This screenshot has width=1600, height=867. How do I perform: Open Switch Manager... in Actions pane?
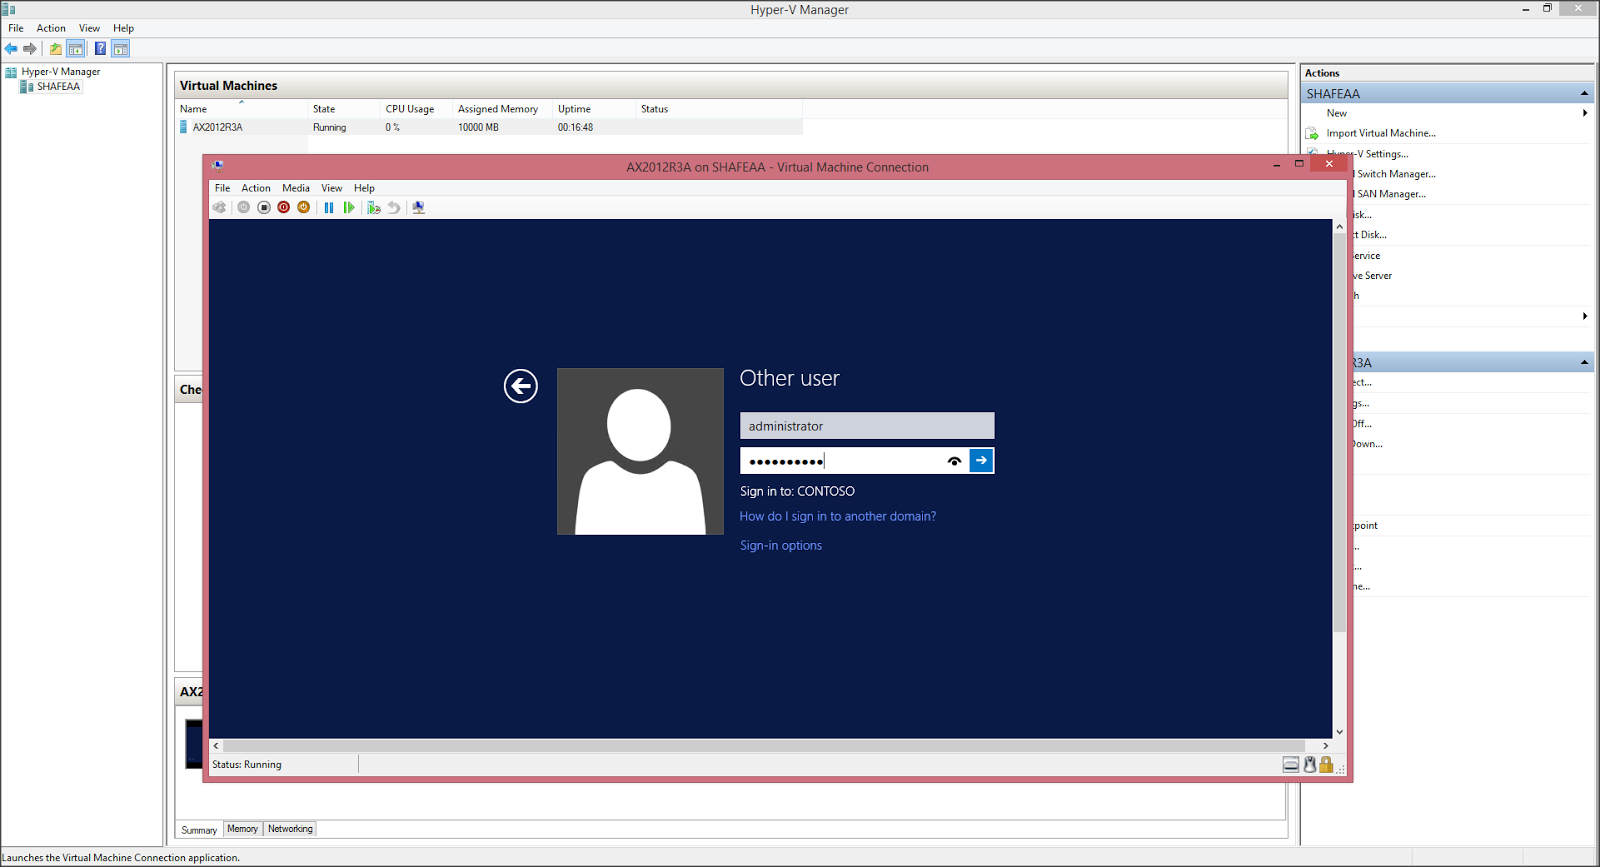tap(1396, 174)
